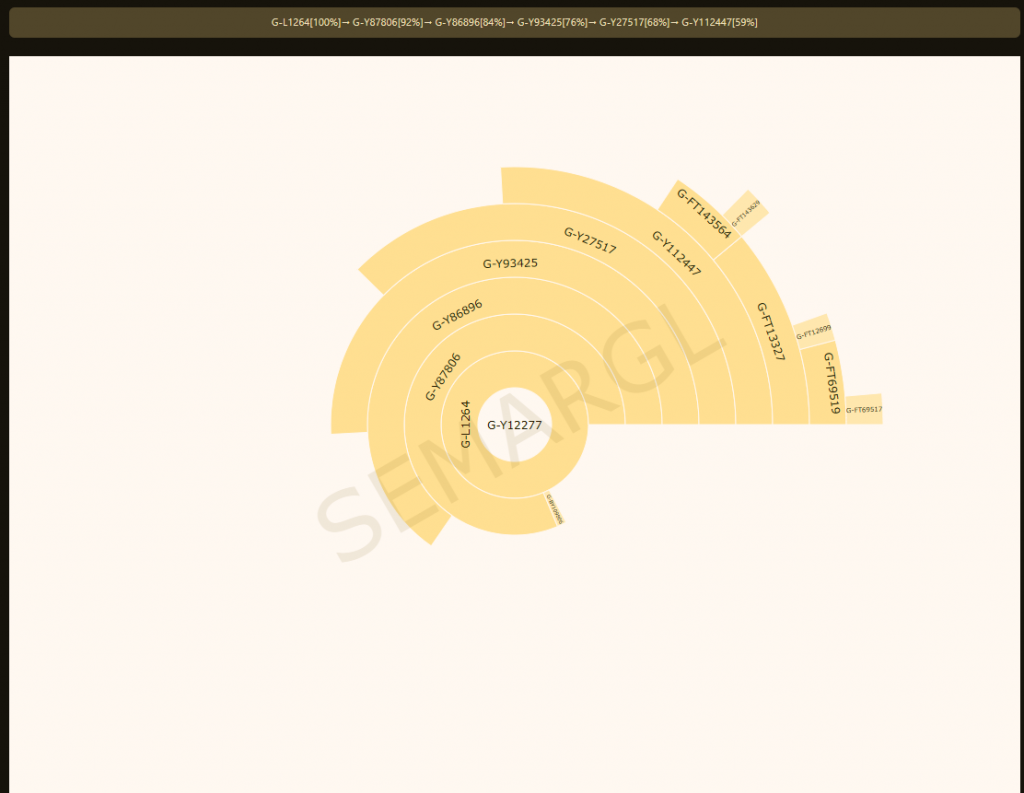Click the small G-FT12699 outer segment
1024x793 pixels.
813,332
